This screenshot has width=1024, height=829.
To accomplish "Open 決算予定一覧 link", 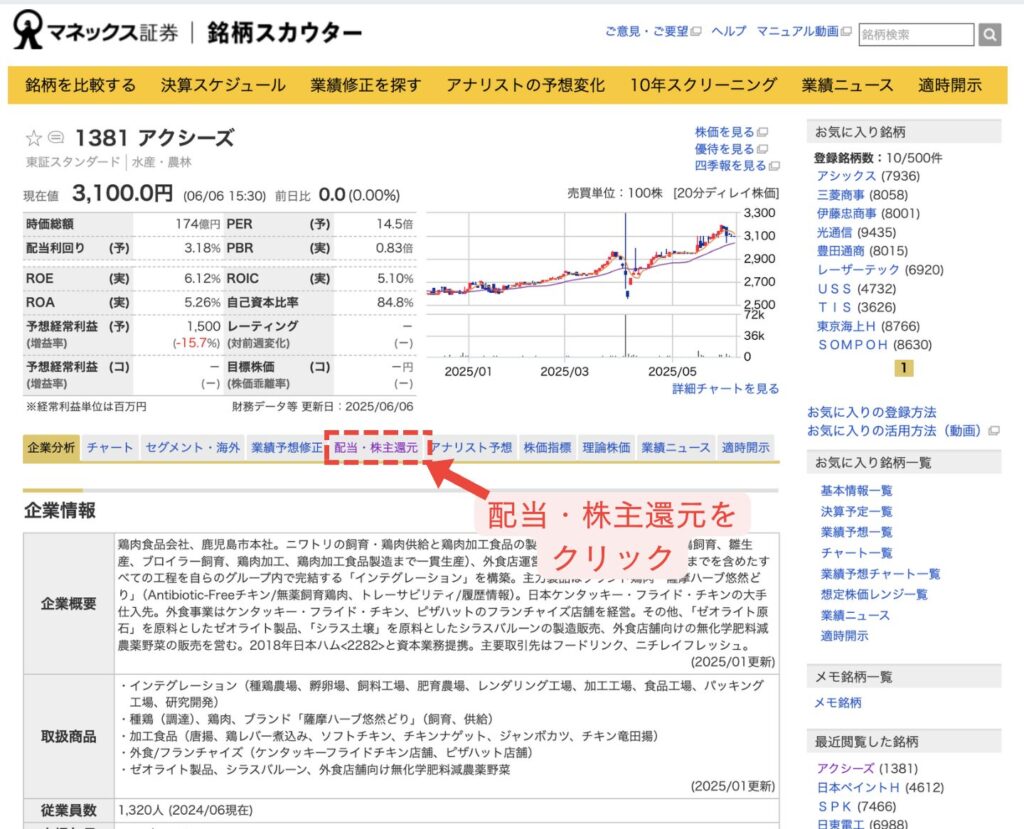I will [856, 512].
